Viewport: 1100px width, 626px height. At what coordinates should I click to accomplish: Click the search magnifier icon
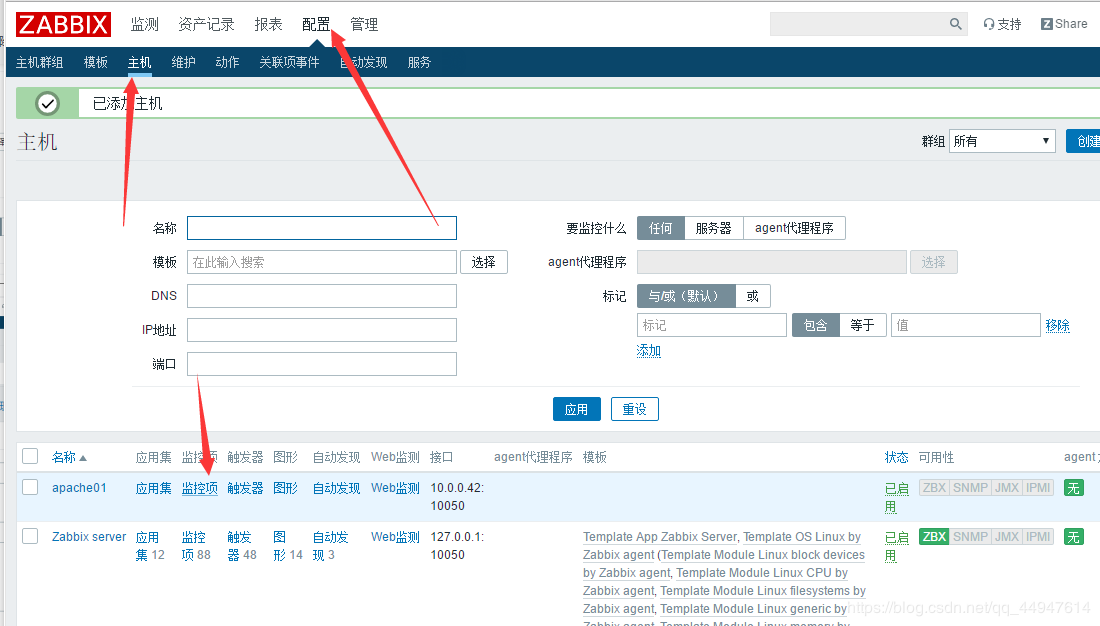[x=955, y=24]
